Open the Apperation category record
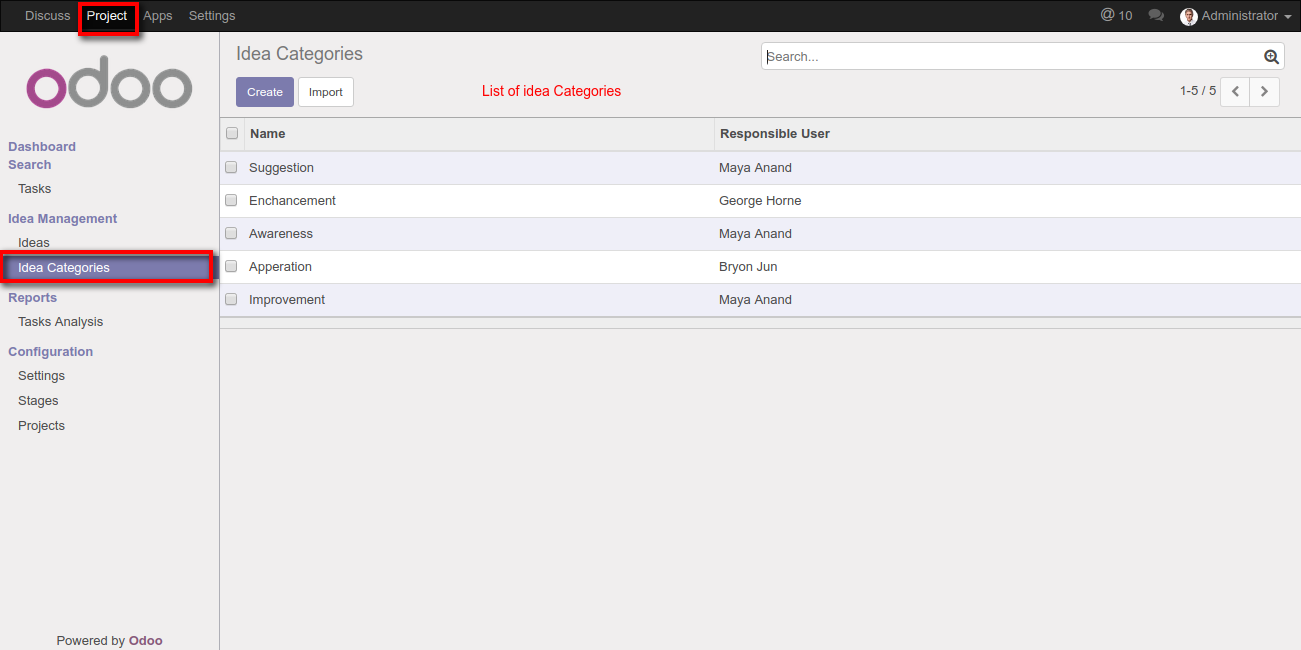 280,267
